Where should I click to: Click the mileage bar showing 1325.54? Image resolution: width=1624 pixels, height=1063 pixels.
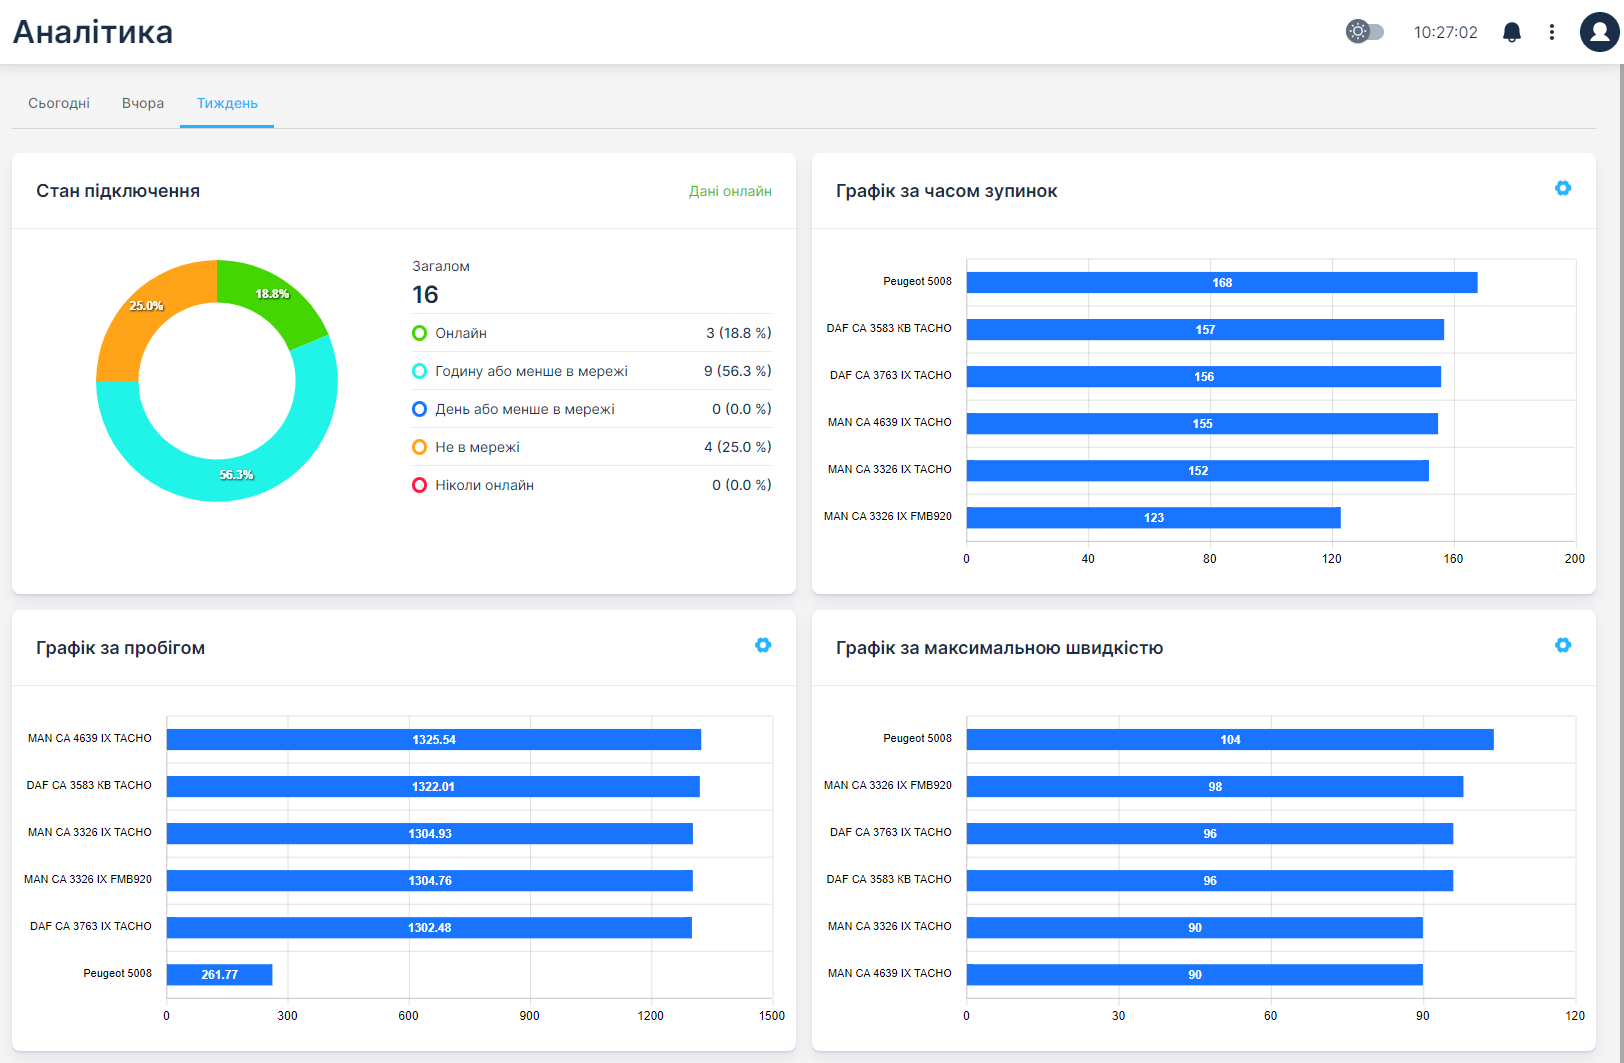tap(434, 740)
